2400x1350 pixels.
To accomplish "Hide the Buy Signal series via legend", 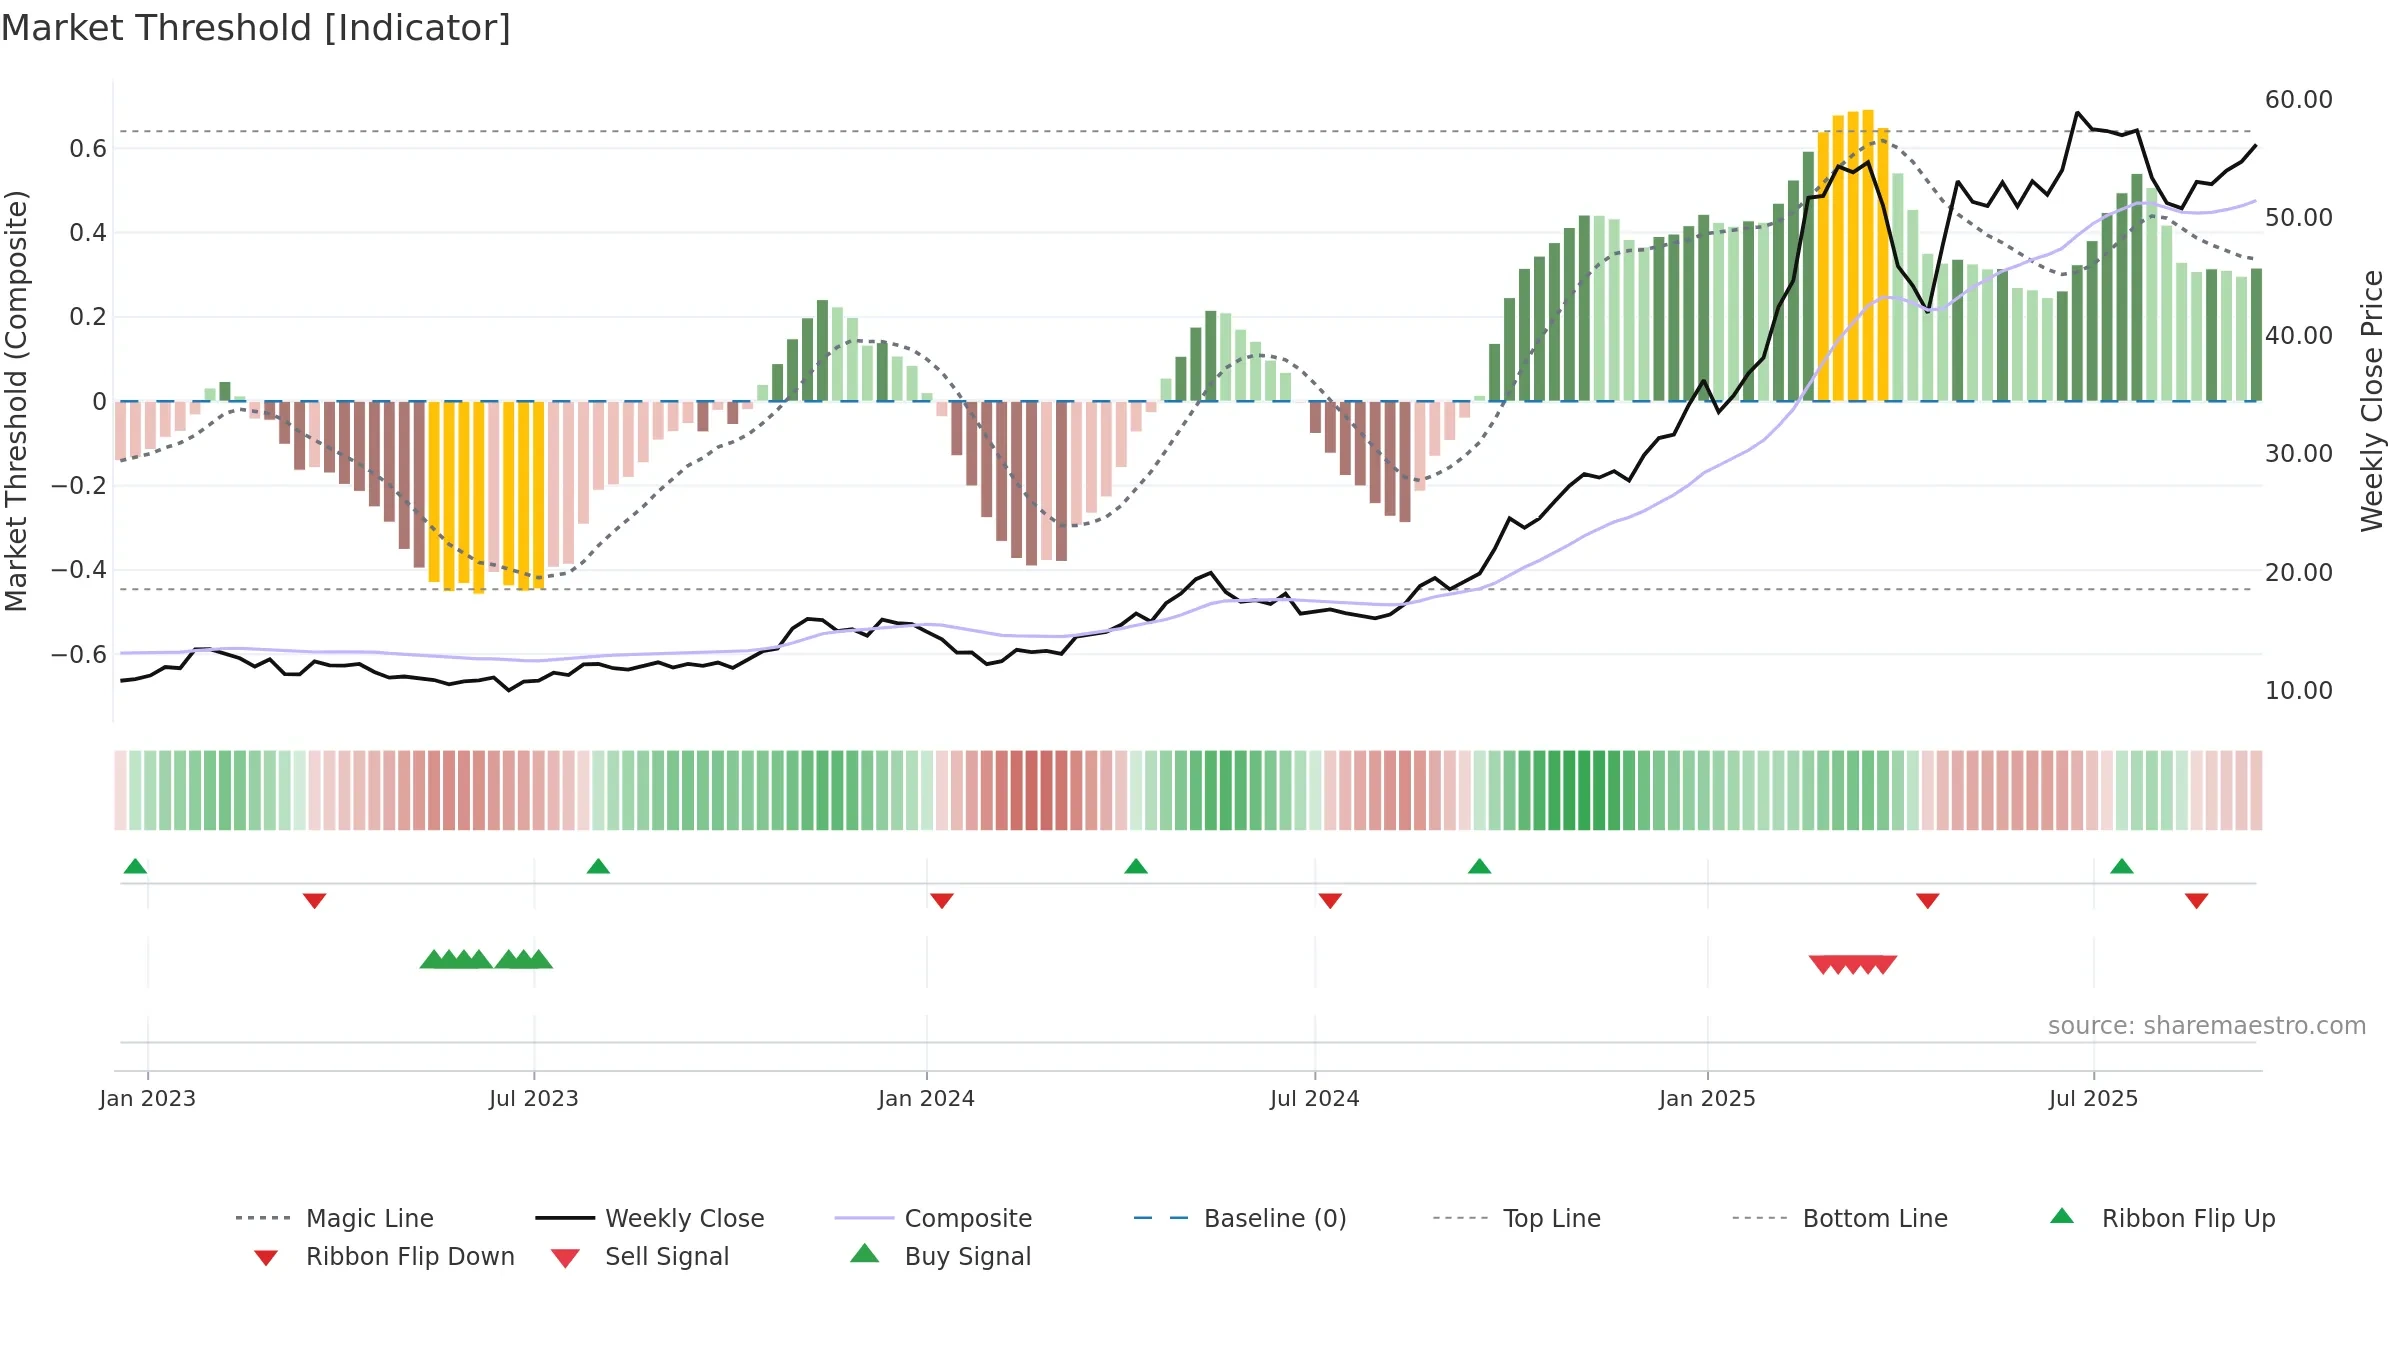I will 940,1256.
